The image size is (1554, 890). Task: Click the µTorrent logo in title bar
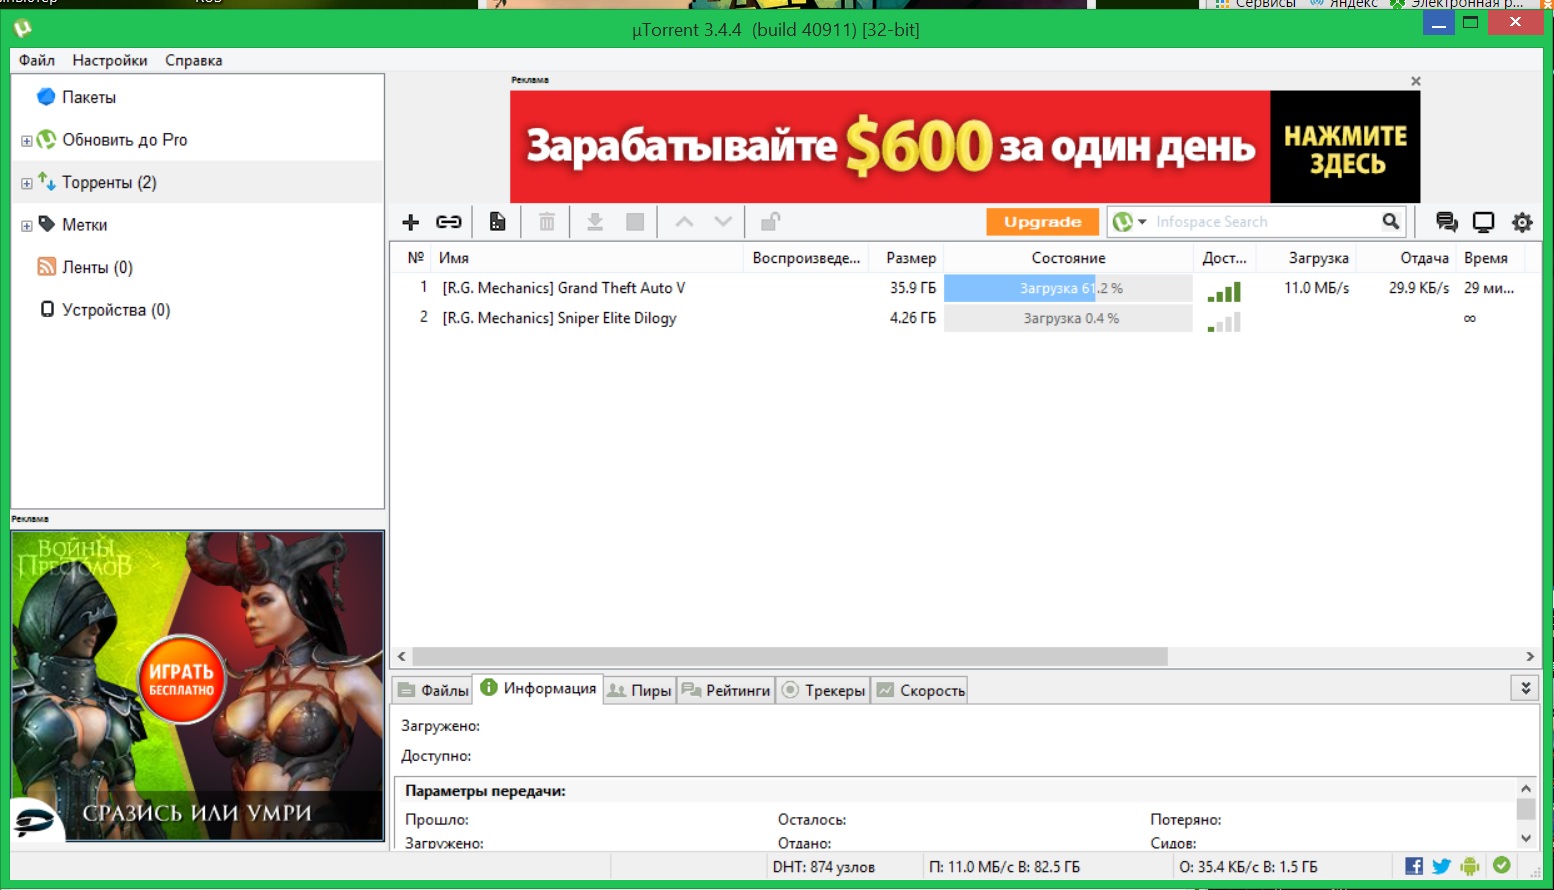23,28
